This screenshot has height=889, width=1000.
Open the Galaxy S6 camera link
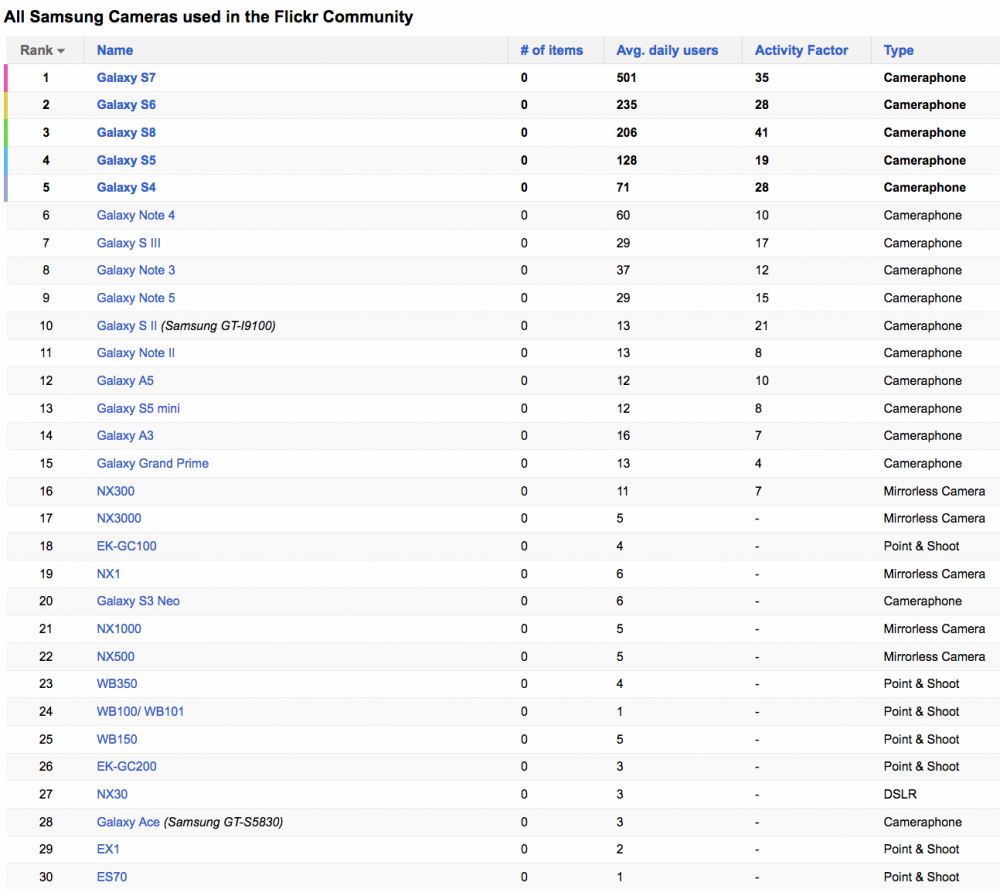coord(126,105)
